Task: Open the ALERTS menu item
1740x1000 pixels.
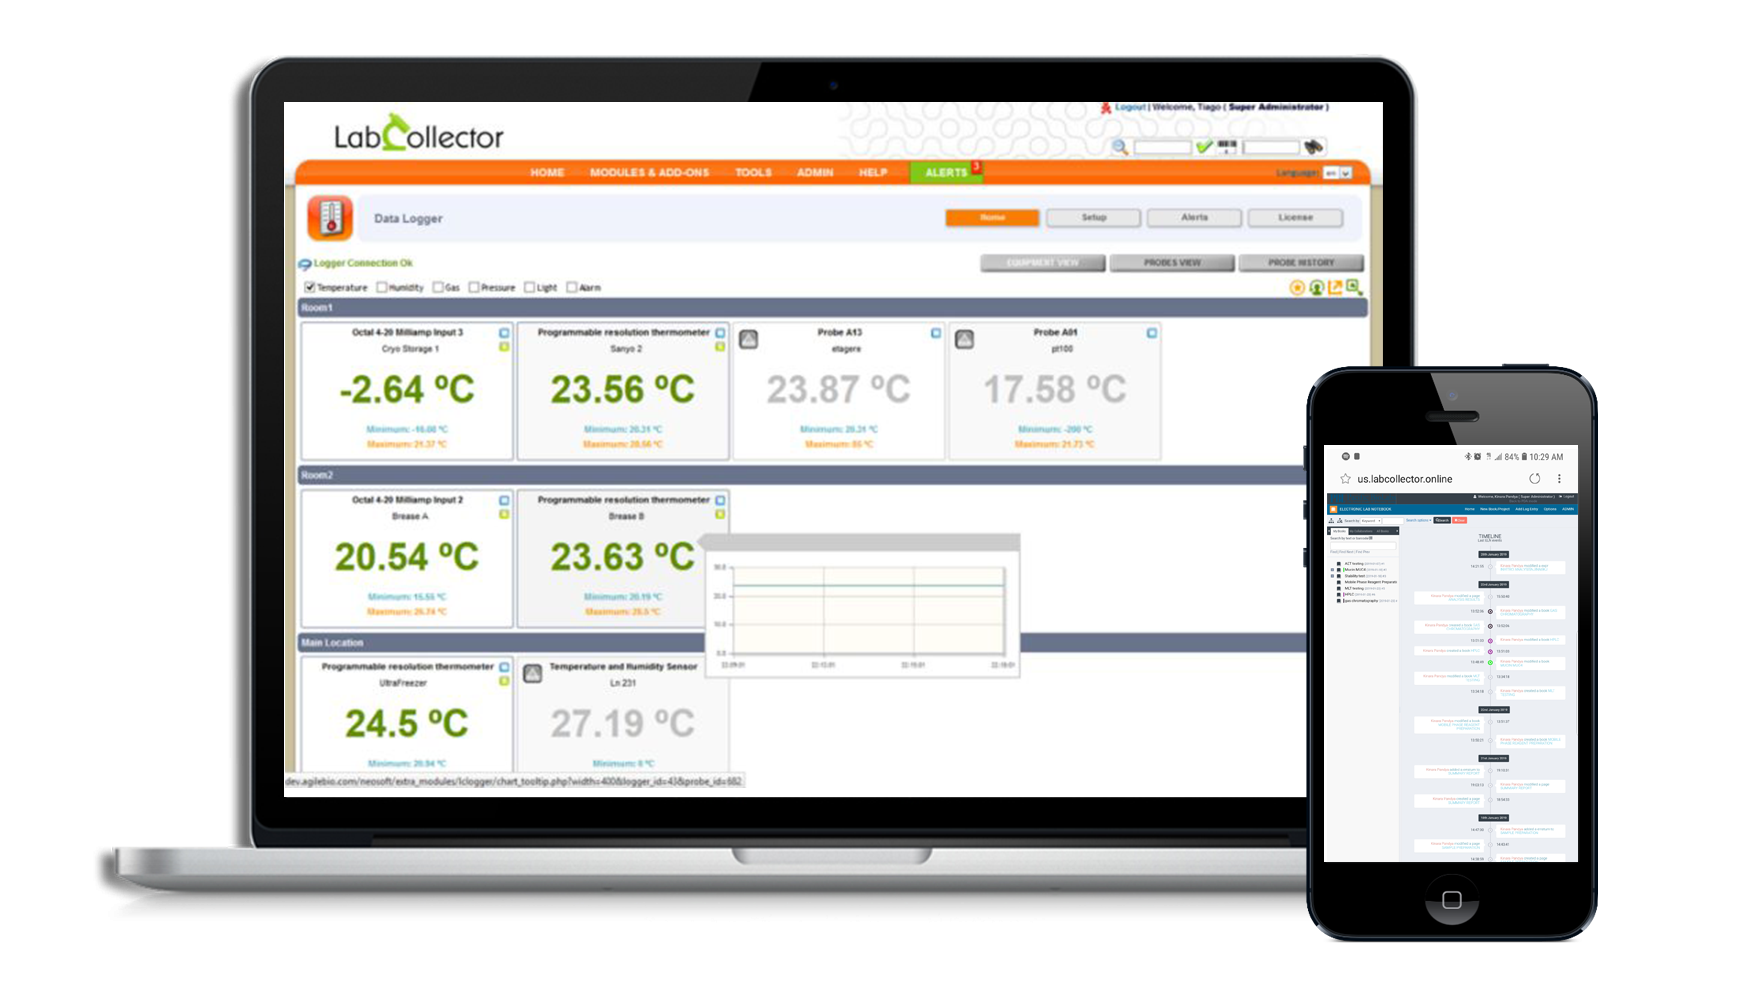Action: tap(946, 172)
